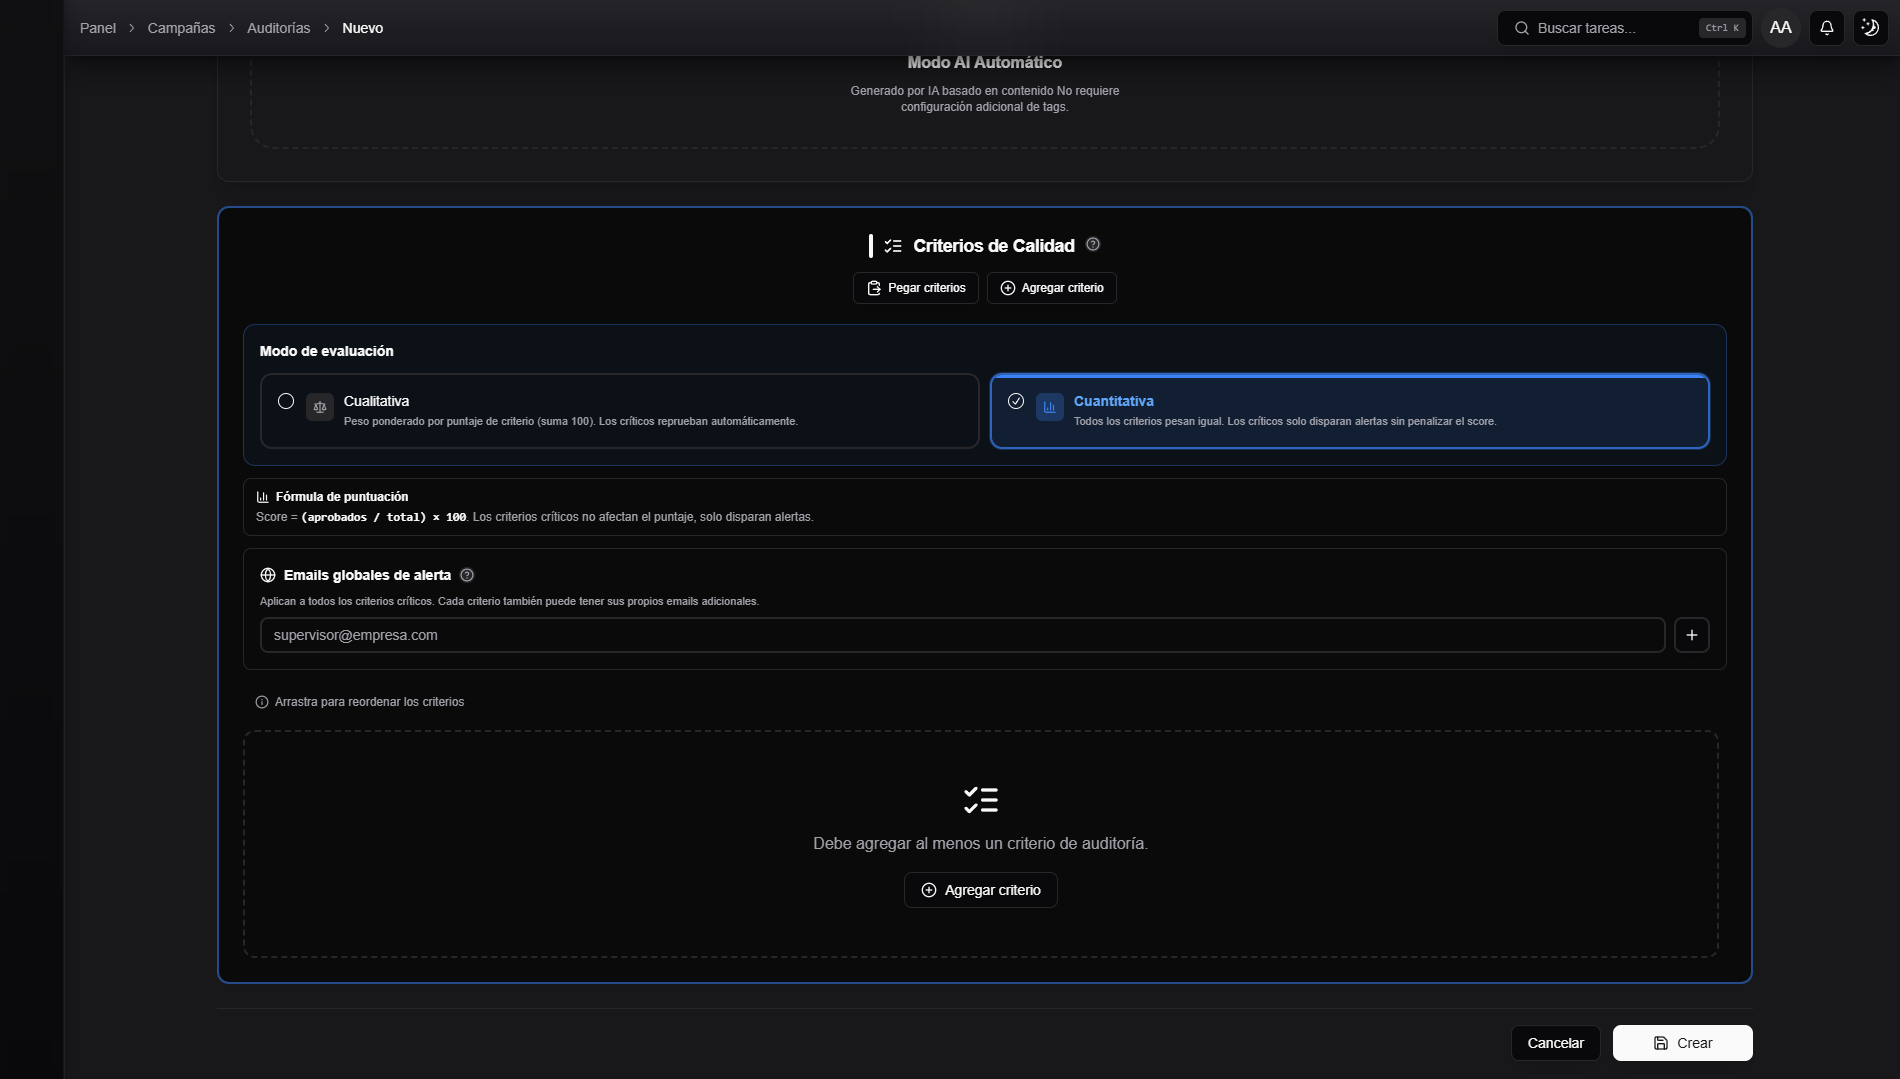Click the checklist icon beside Criterios de Calidad
This screenshot has width=1900, height=1079.
click(893, 246)
